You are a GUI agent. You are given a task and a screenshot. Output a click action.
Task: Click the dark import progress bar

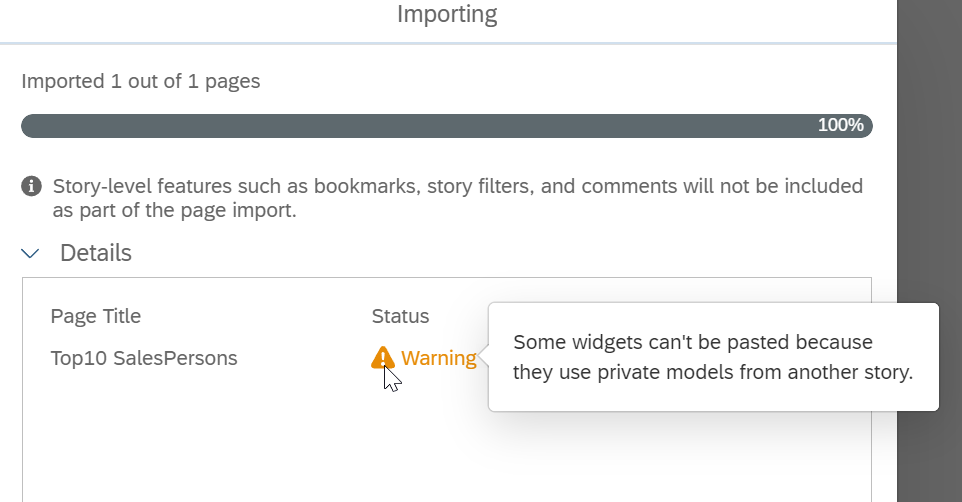[x=447, y=126]
